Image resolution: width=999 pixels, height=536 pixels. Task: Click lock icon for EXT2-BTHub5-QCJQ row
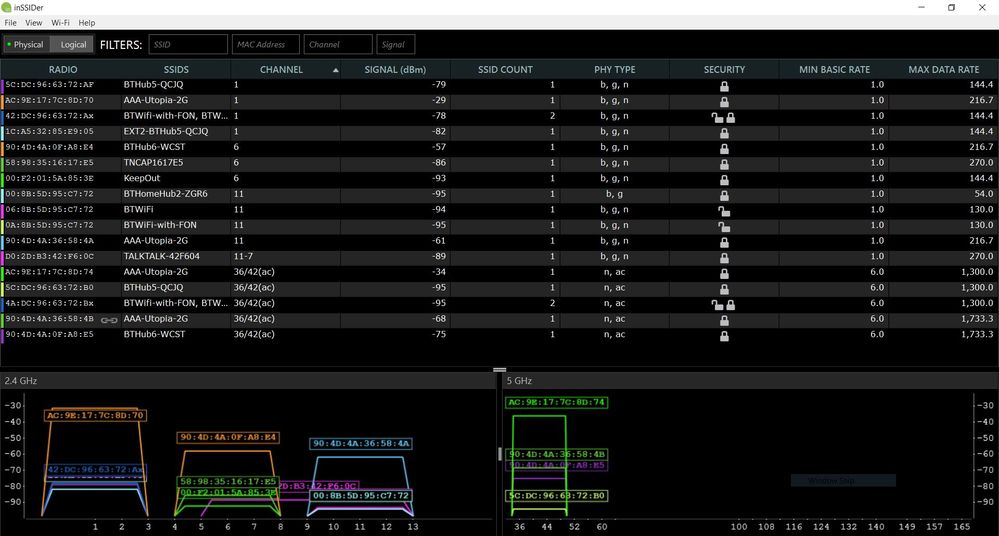tap(724, 133)
